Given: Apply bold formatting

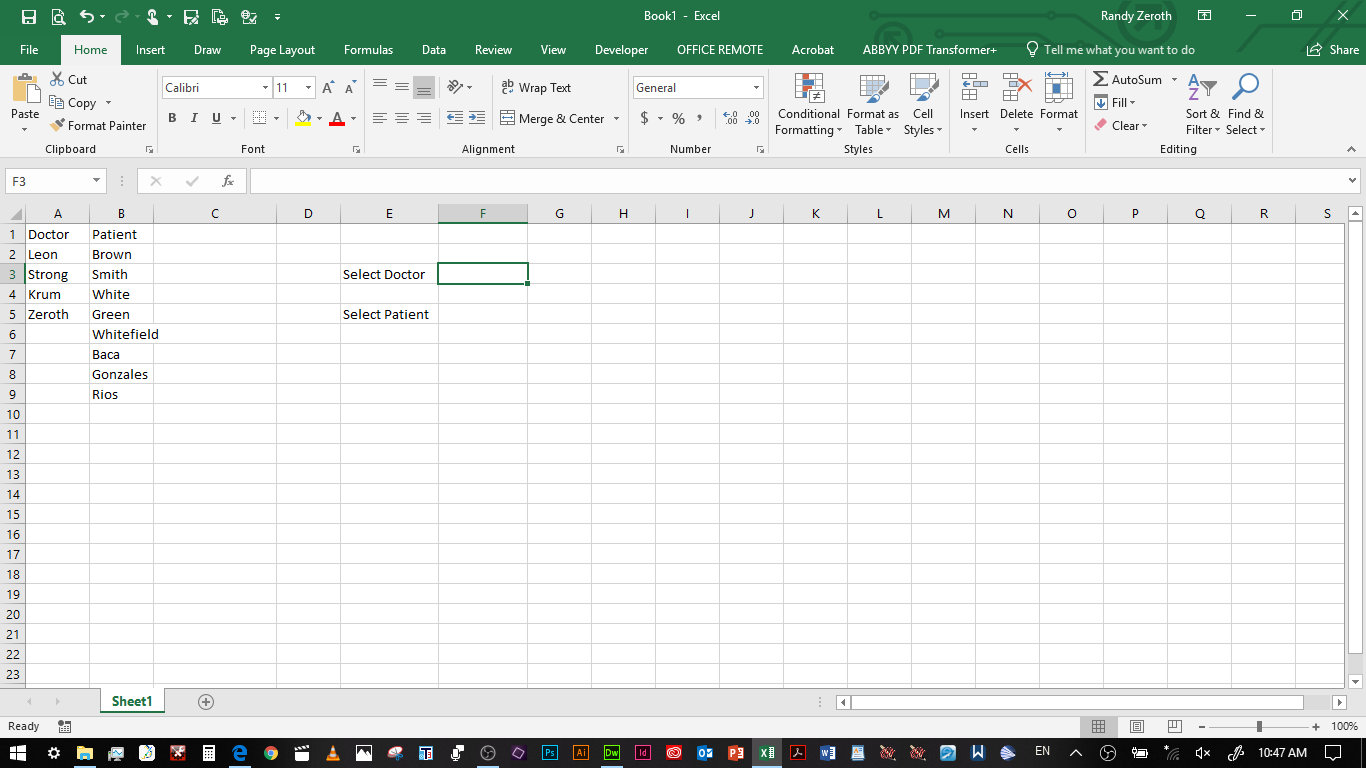Looking at the screenshot, I should (172, 118).
